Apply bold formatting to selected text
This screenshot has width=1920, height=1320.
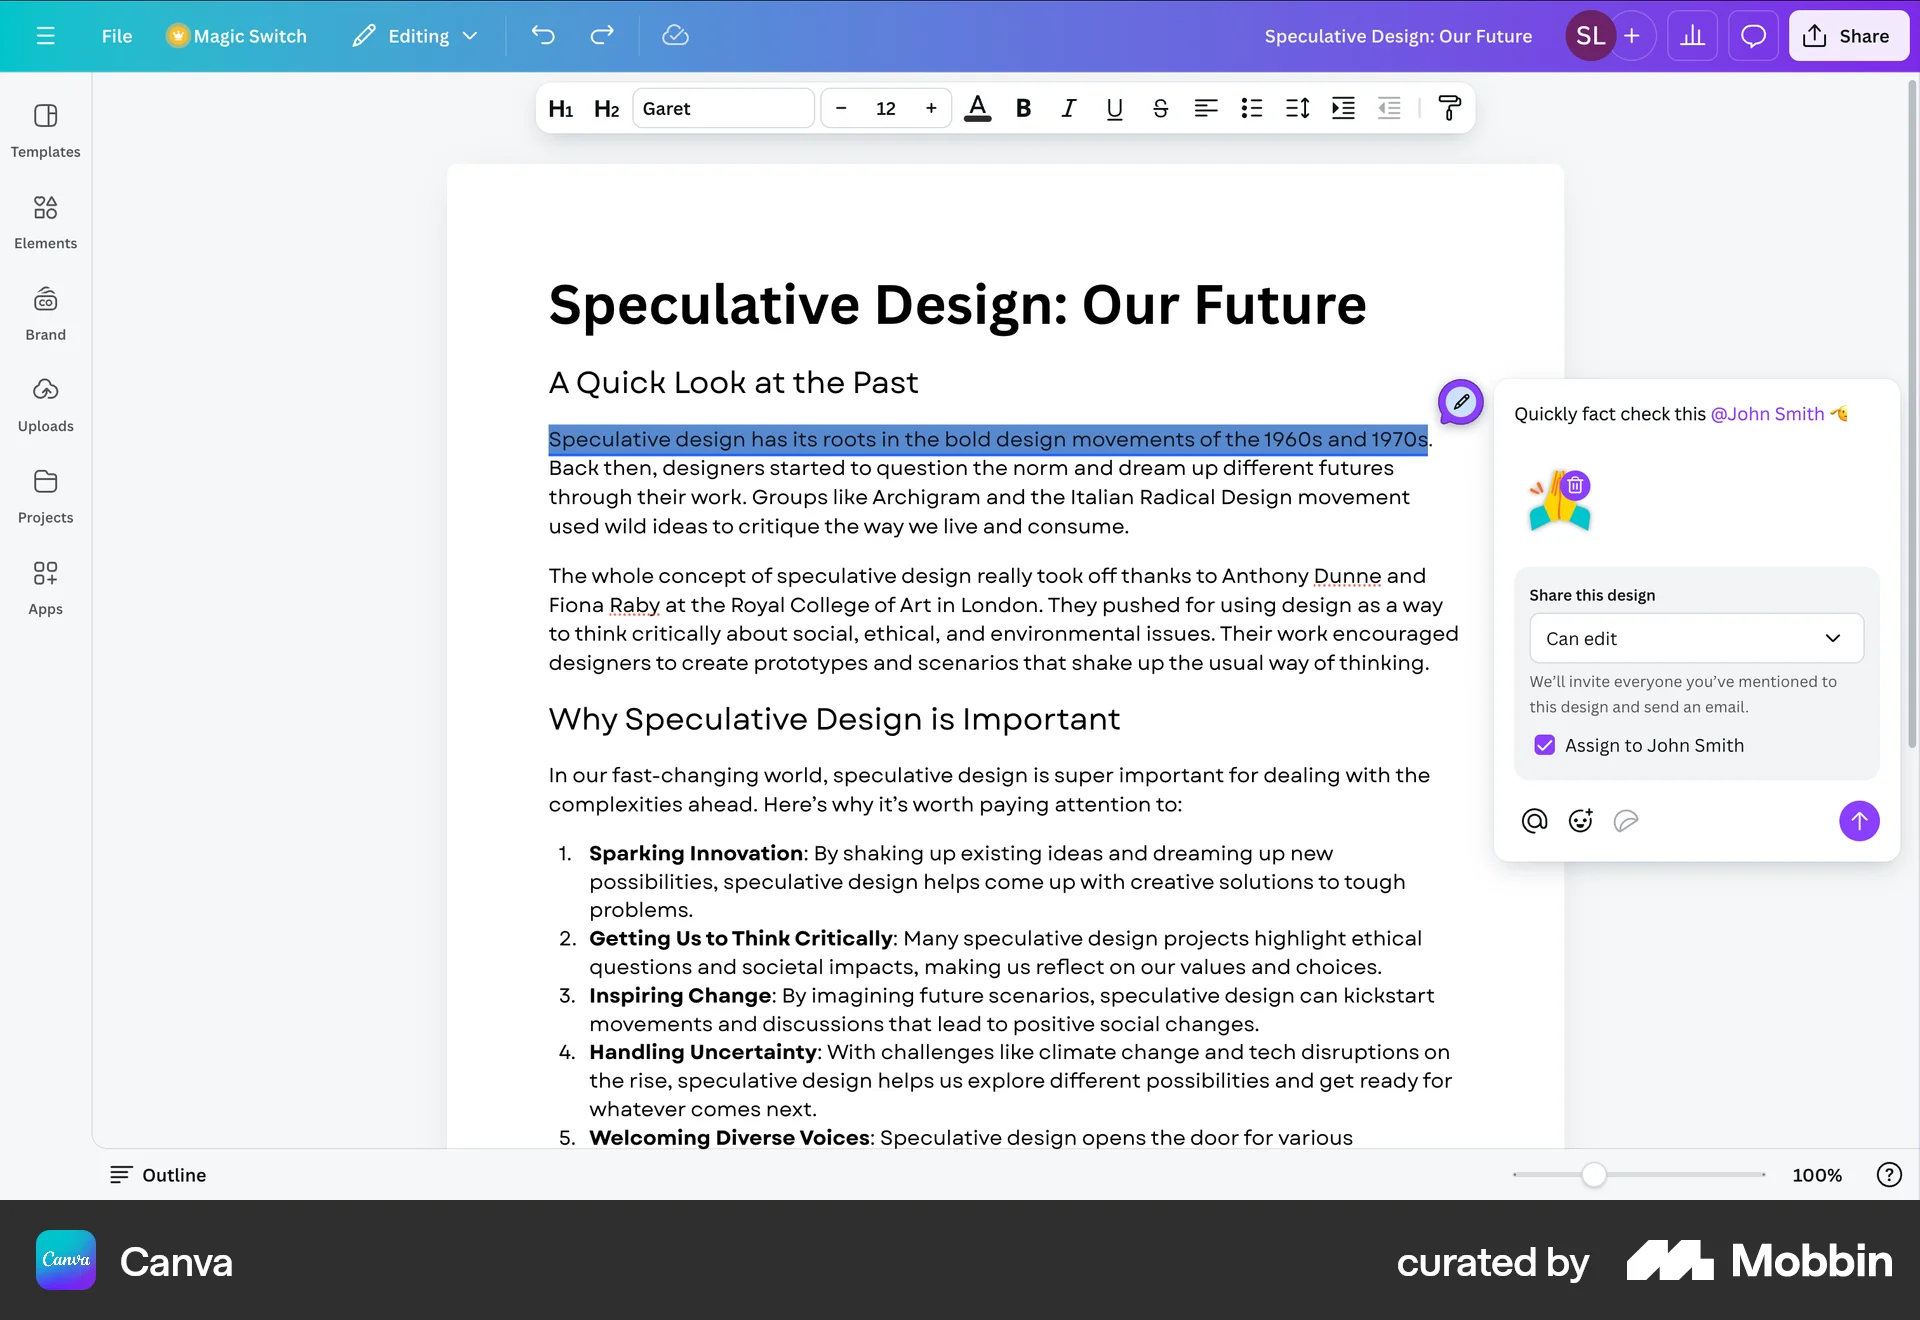pos(1023,108)
